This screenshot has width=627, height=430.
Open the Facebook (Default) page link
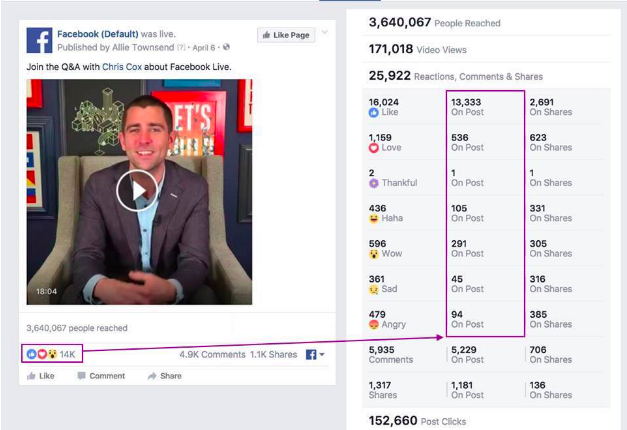tap(98, 34)
